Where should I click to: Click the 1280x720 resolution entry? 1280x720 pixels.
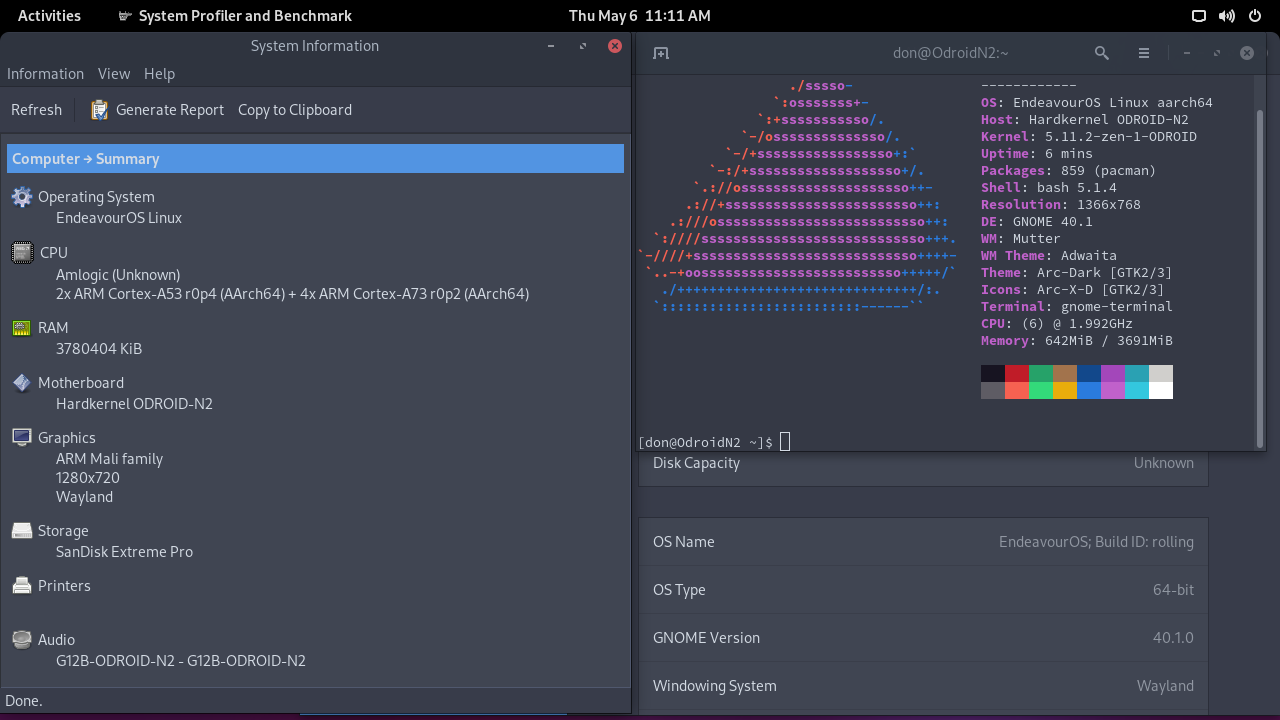[x=88, y=478]
